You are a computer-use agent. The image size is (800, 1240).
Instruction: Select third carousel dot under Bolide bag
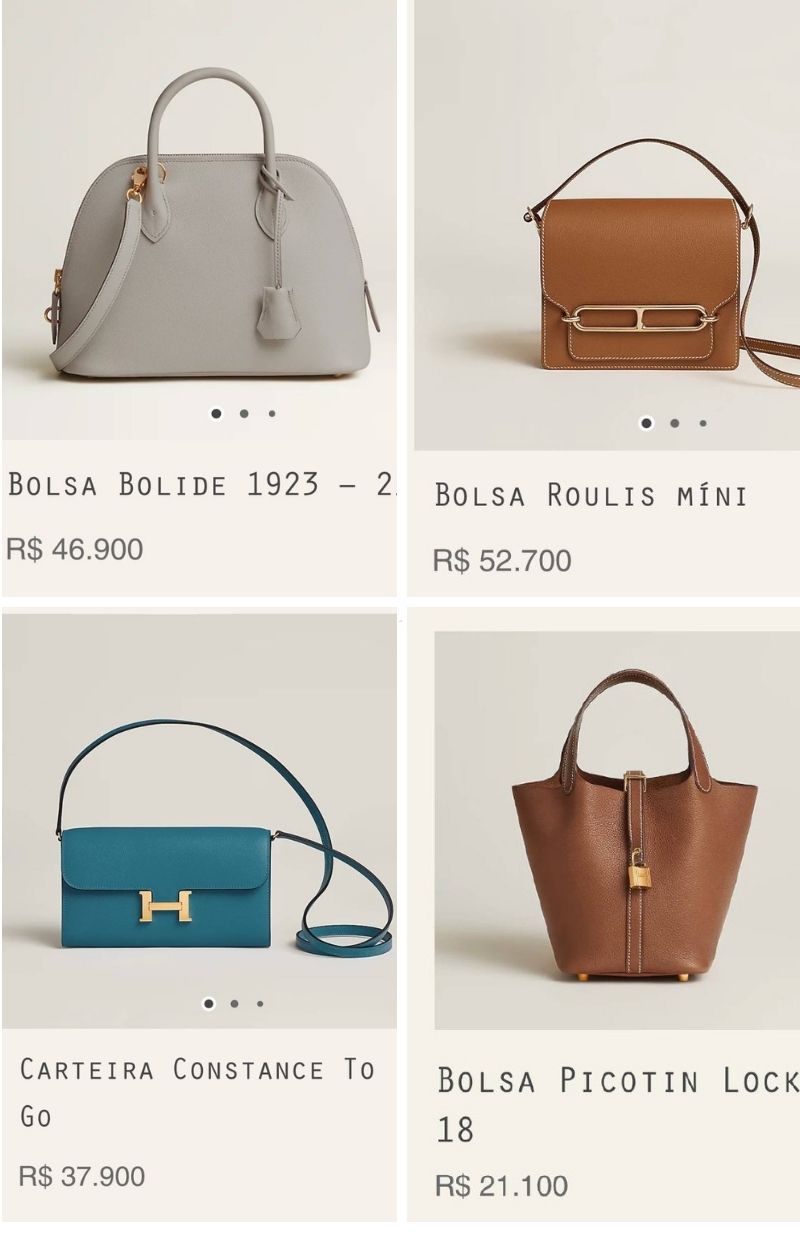tap(272, 413)
